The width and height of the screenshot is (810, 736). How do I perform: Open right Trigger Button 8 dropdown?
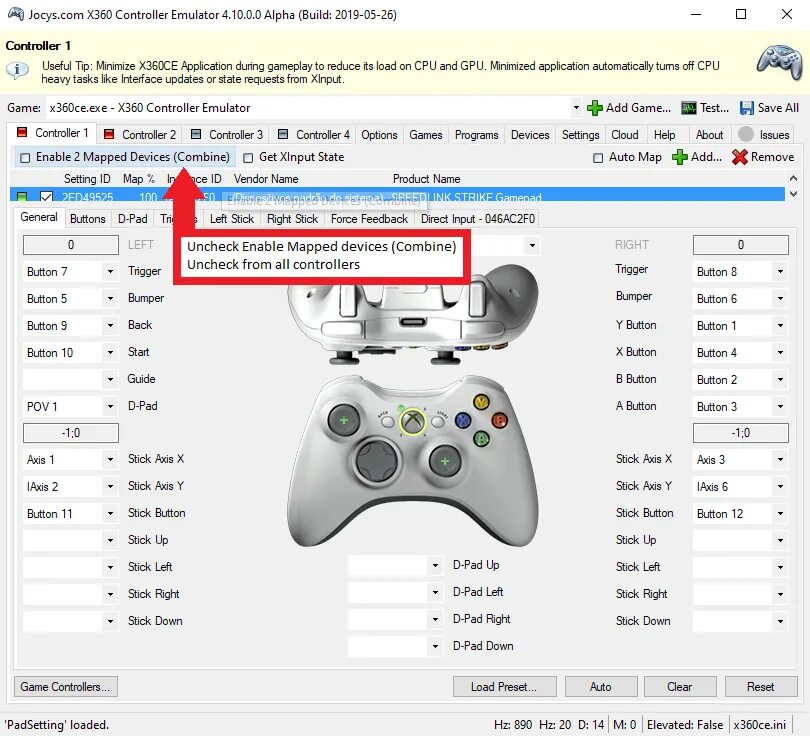780,272
